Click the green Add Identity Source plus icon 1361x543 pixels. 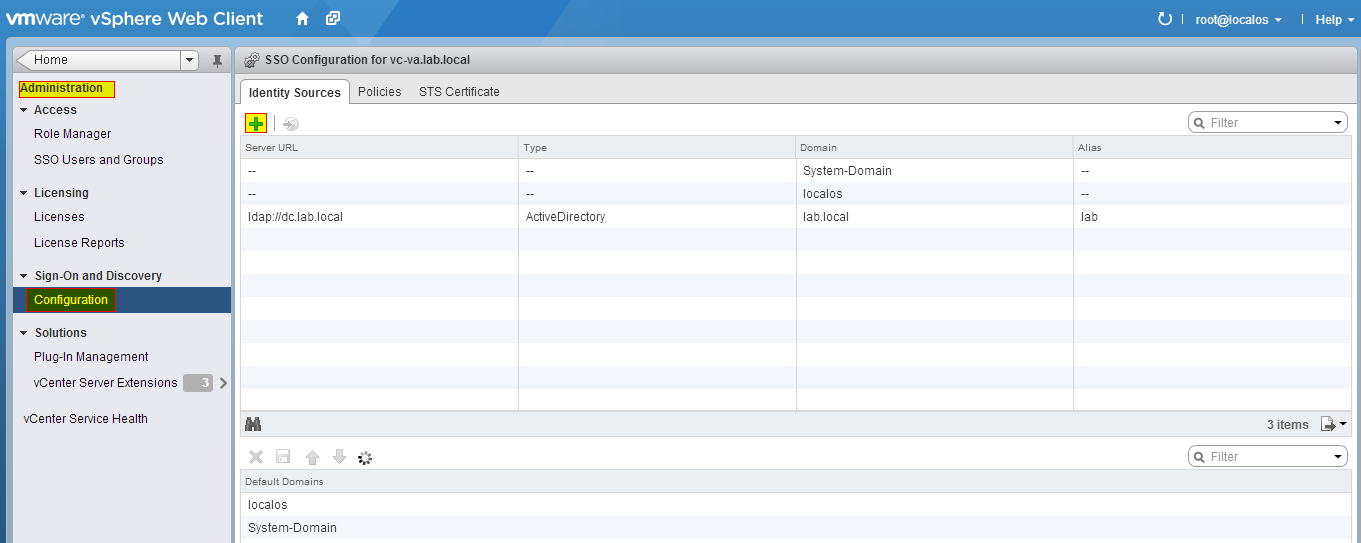(x=256, y=124)
